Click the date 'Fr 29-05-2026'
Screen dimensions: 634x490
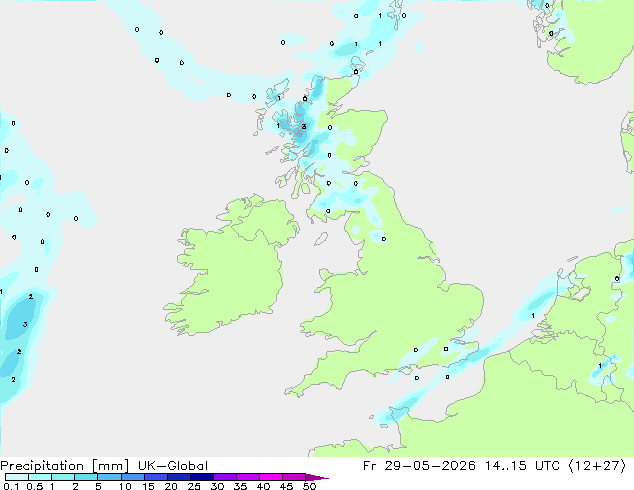pyautogui.click(x=419, y=466)
